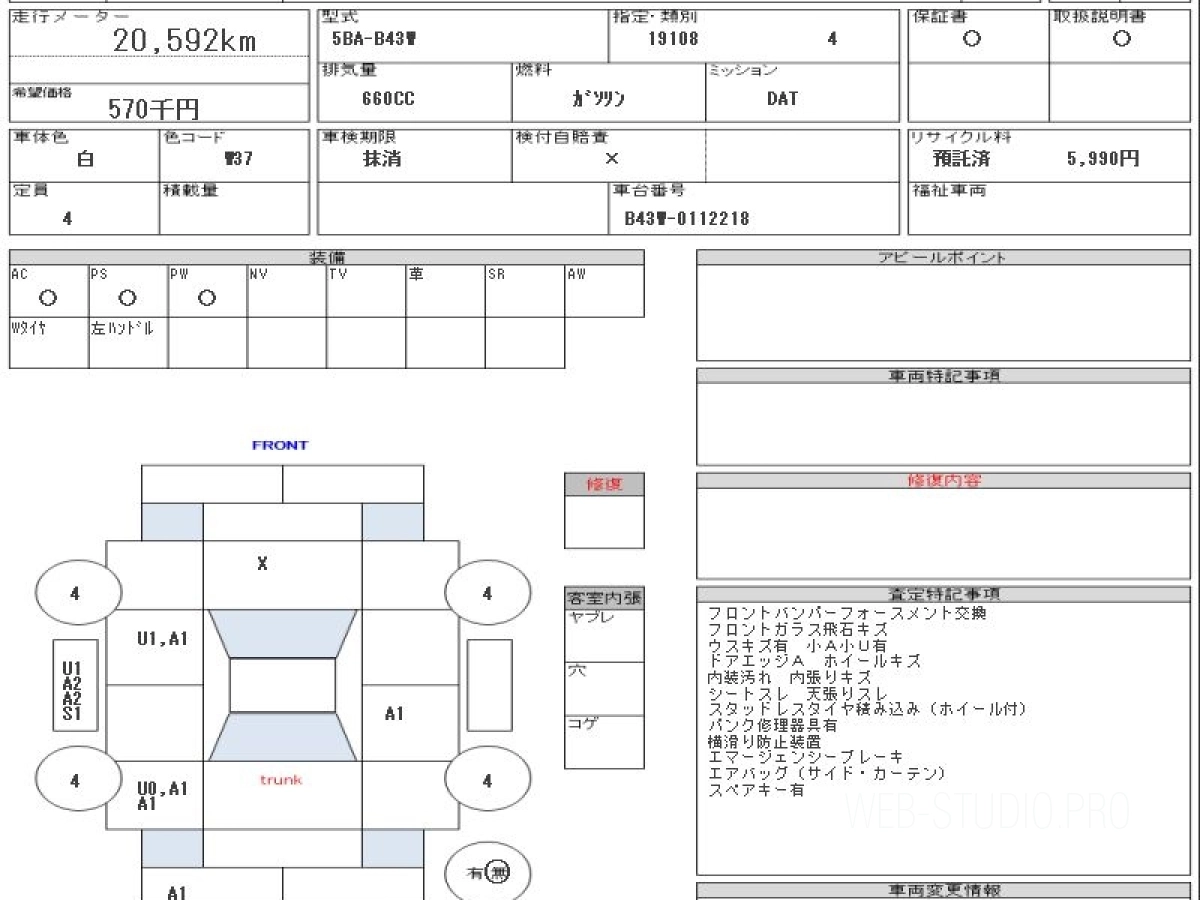The height and width of the screenshot is (900, 1200).
Task: Select the AC equipment circle mark
Action: [47, 298]
